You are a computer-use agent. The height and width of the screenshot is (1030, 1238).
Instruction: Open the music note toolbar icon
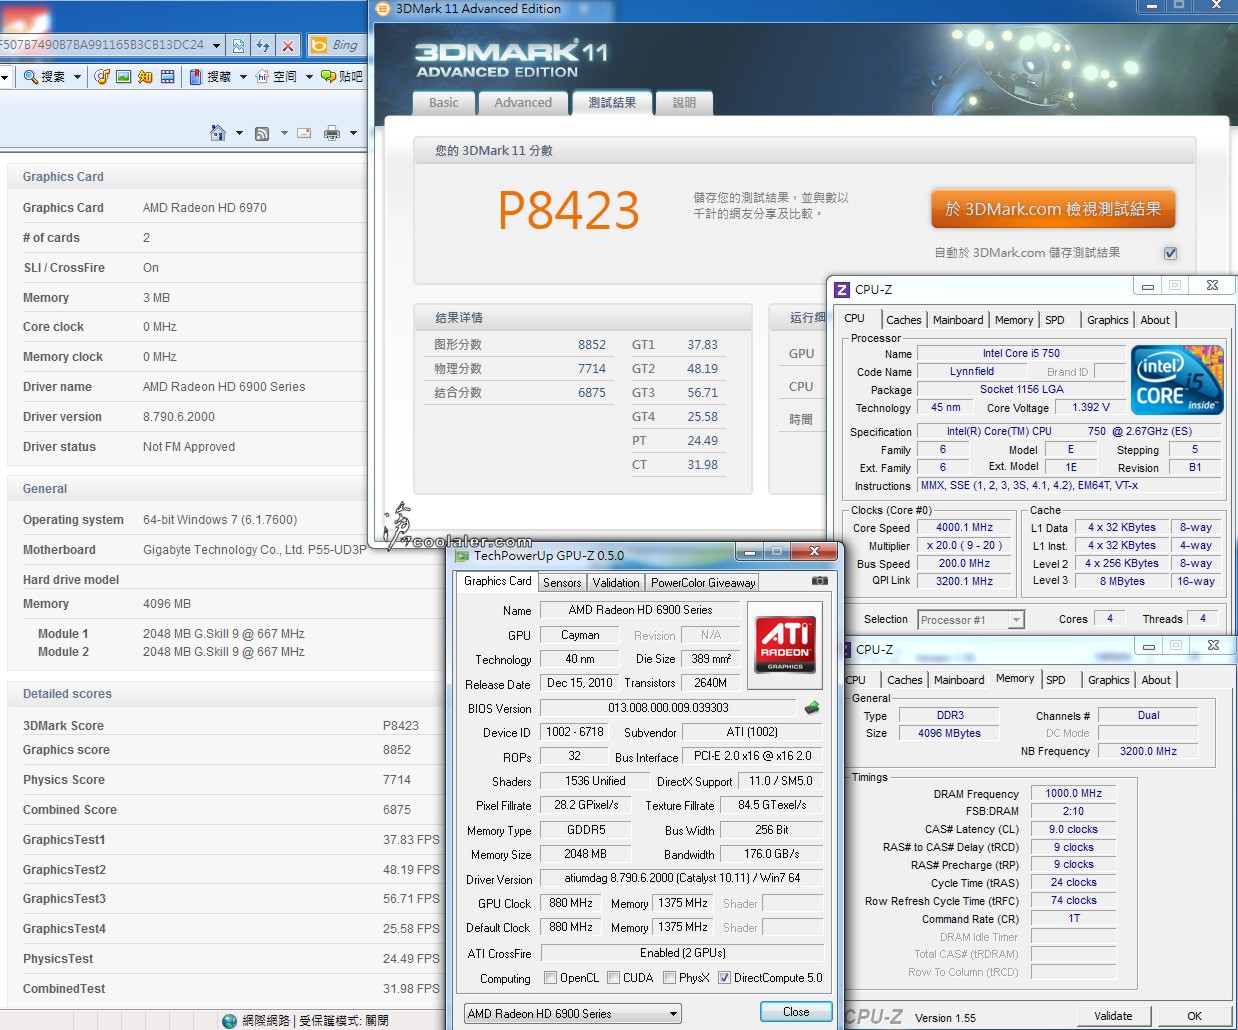[102, 76]
